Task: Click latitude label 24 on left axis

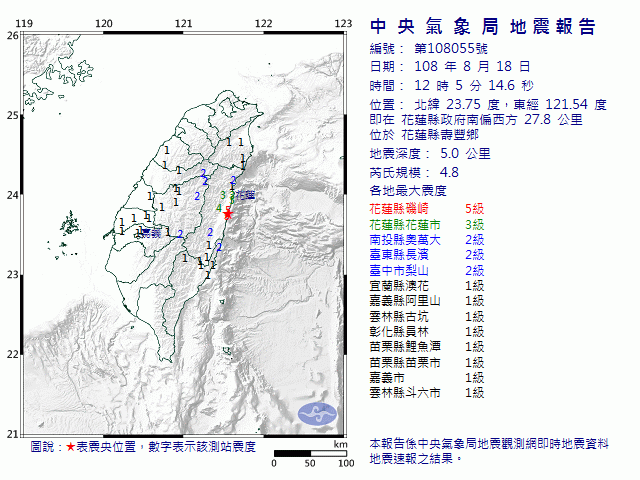Action: (12, 195)
